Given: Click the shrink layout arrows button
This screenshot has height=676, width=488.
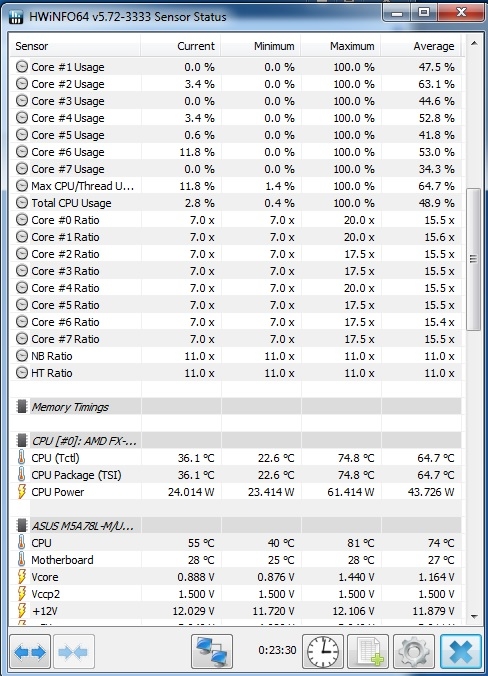Looking at the screenshot, I should click(74, 652).
